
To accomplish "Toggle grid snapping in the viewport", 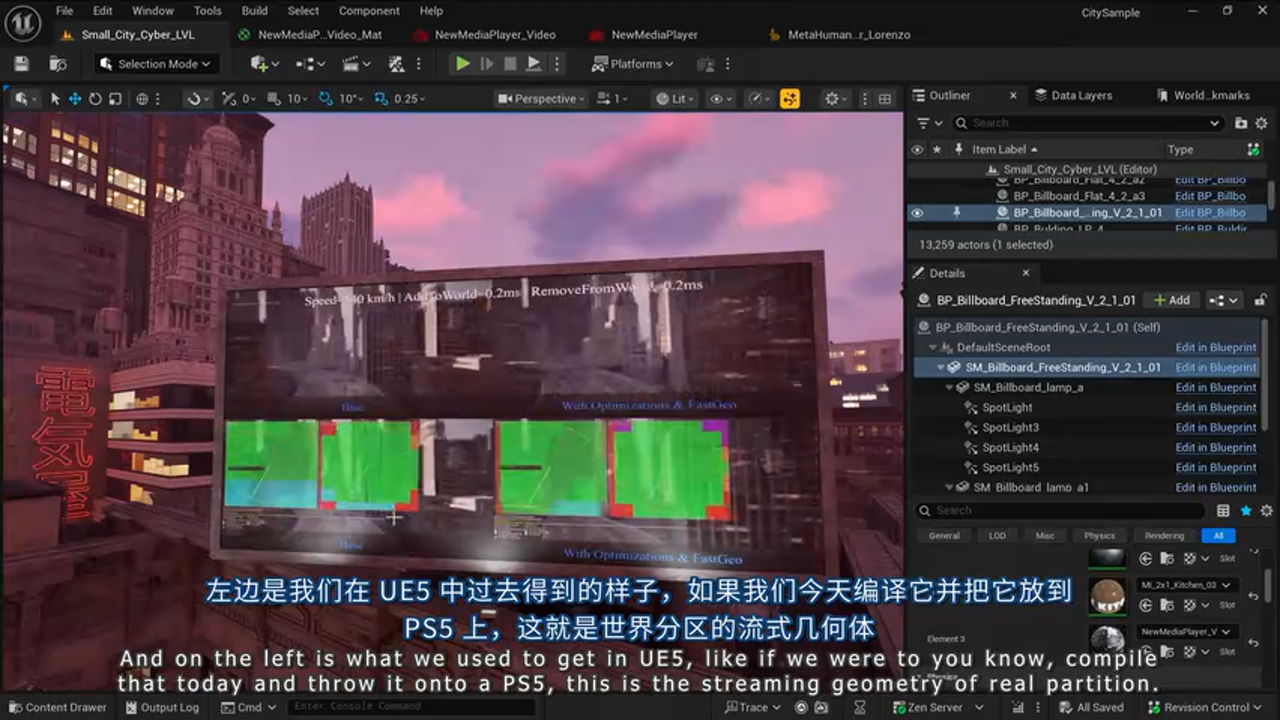I will [x=273, y=98].
